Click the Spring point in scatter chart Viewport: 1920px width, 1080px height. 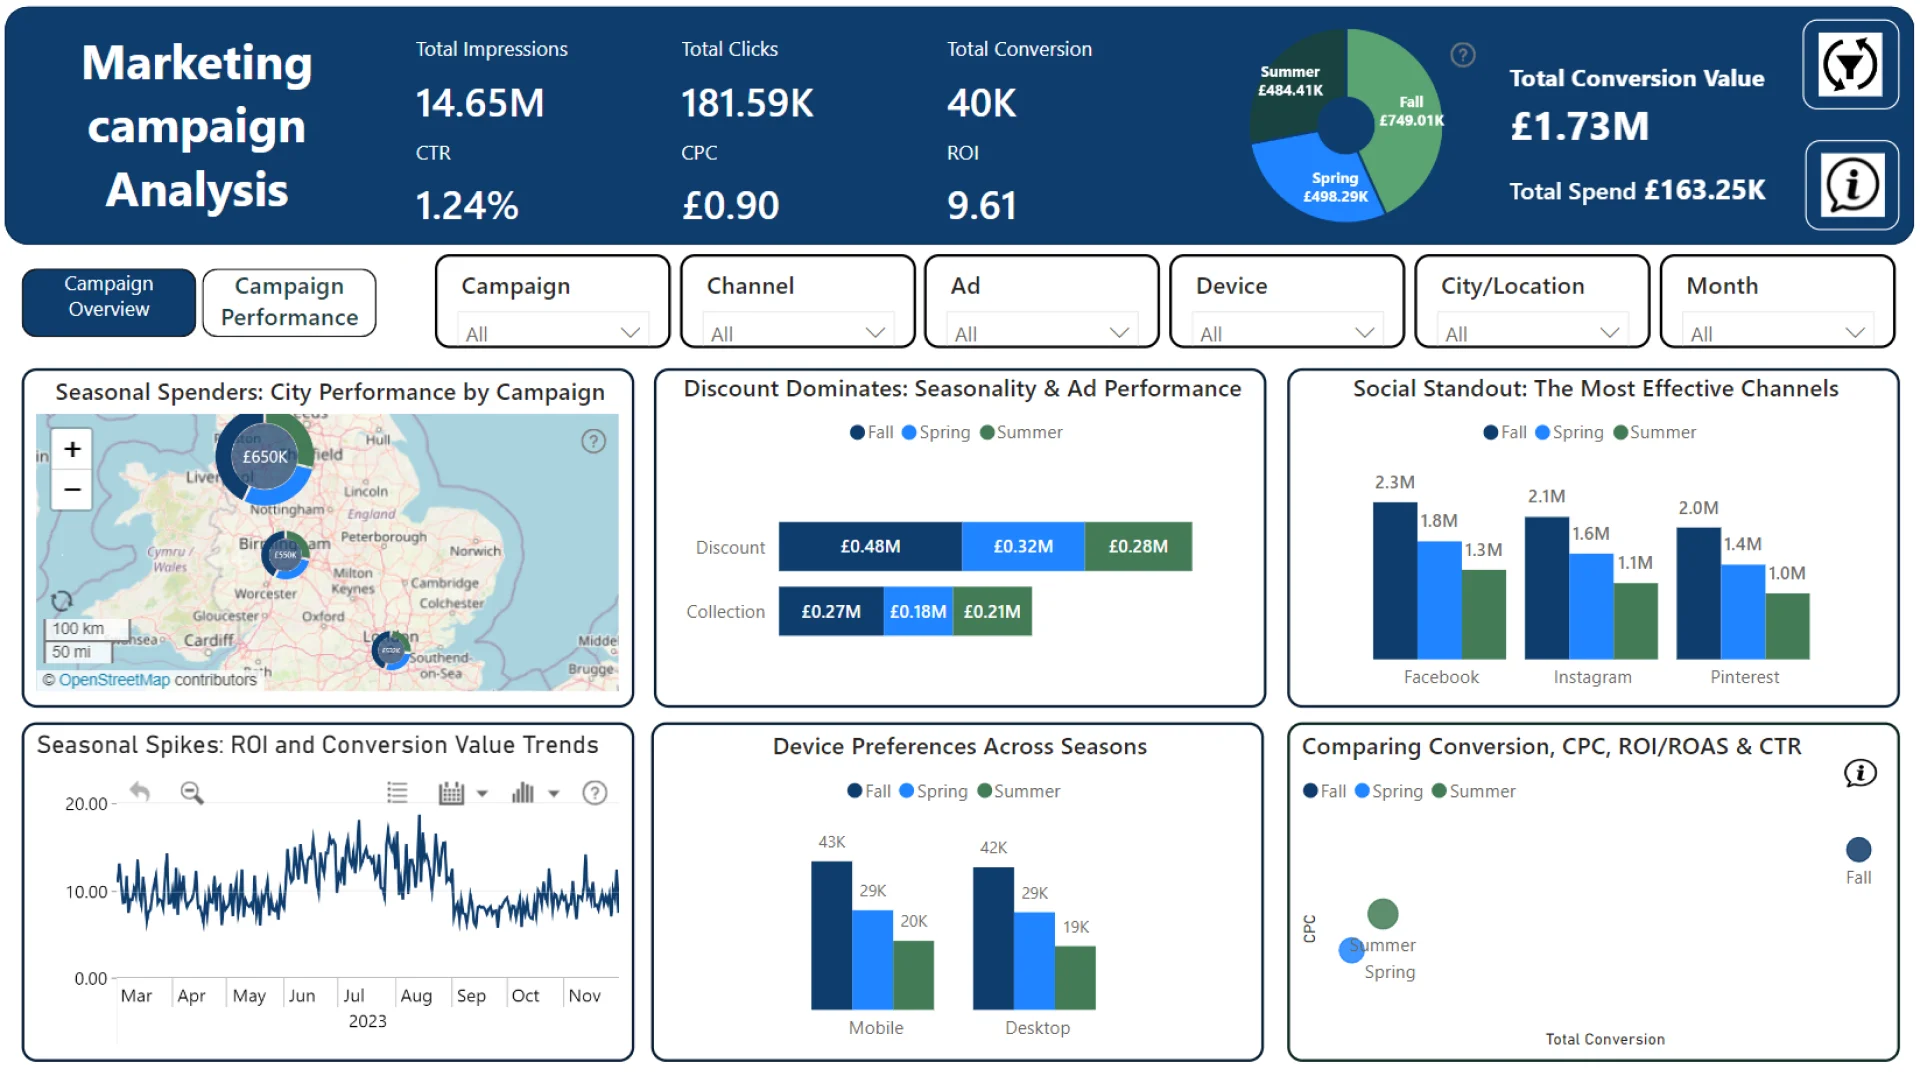(1351, 950)
